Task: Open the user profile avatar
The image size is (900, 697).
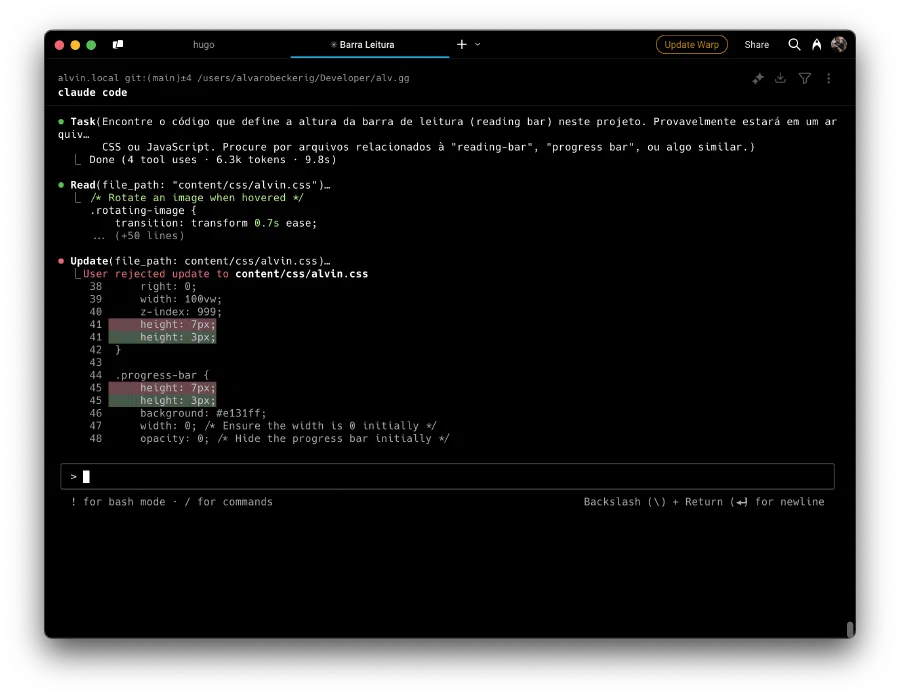Action: point(839,44)
